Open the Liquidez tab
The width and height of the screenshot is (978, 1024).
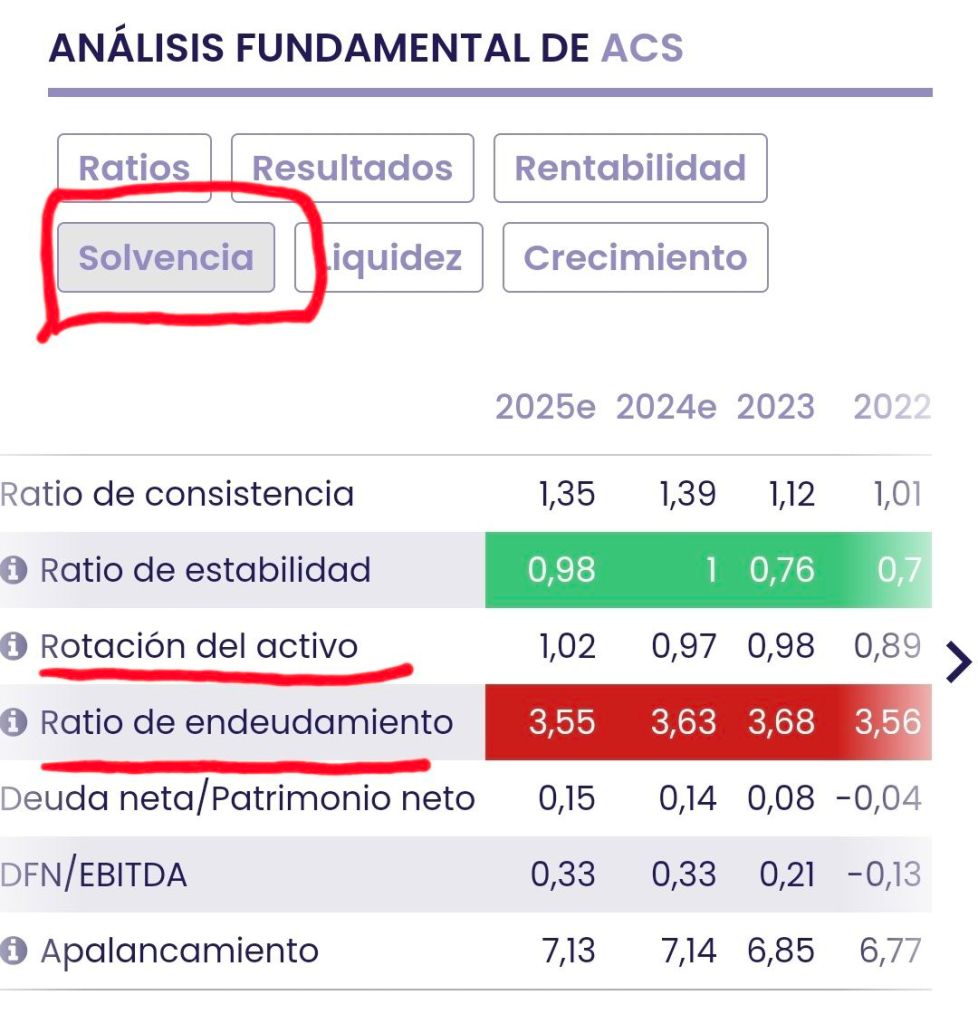coord(390,258)
